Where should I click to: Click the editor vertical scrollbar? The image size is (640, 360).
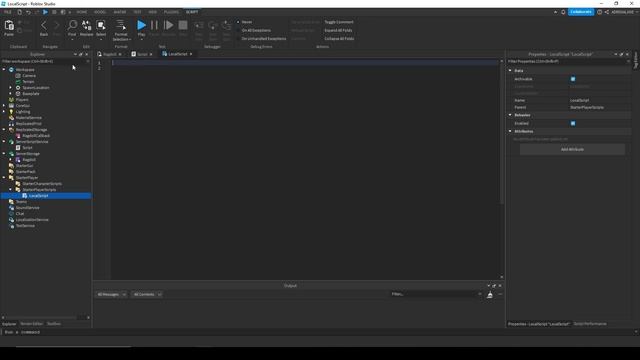[x=502, y=133]
